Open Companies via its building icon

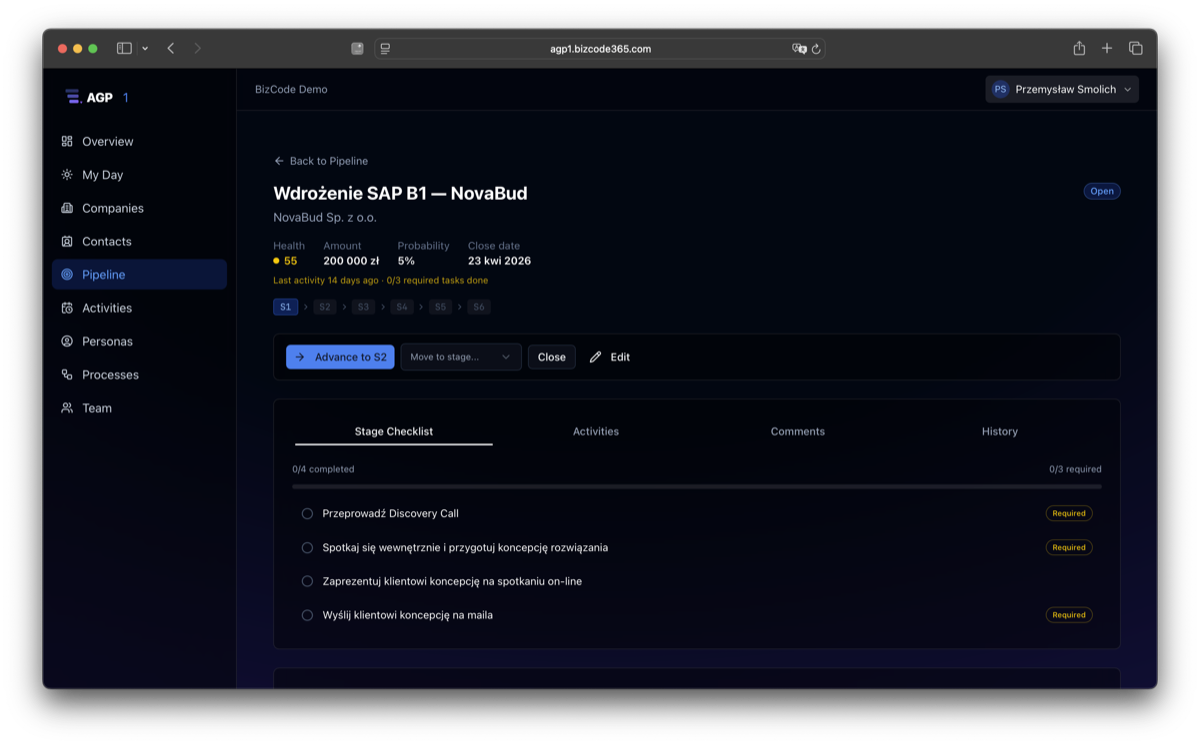(67, 208)
